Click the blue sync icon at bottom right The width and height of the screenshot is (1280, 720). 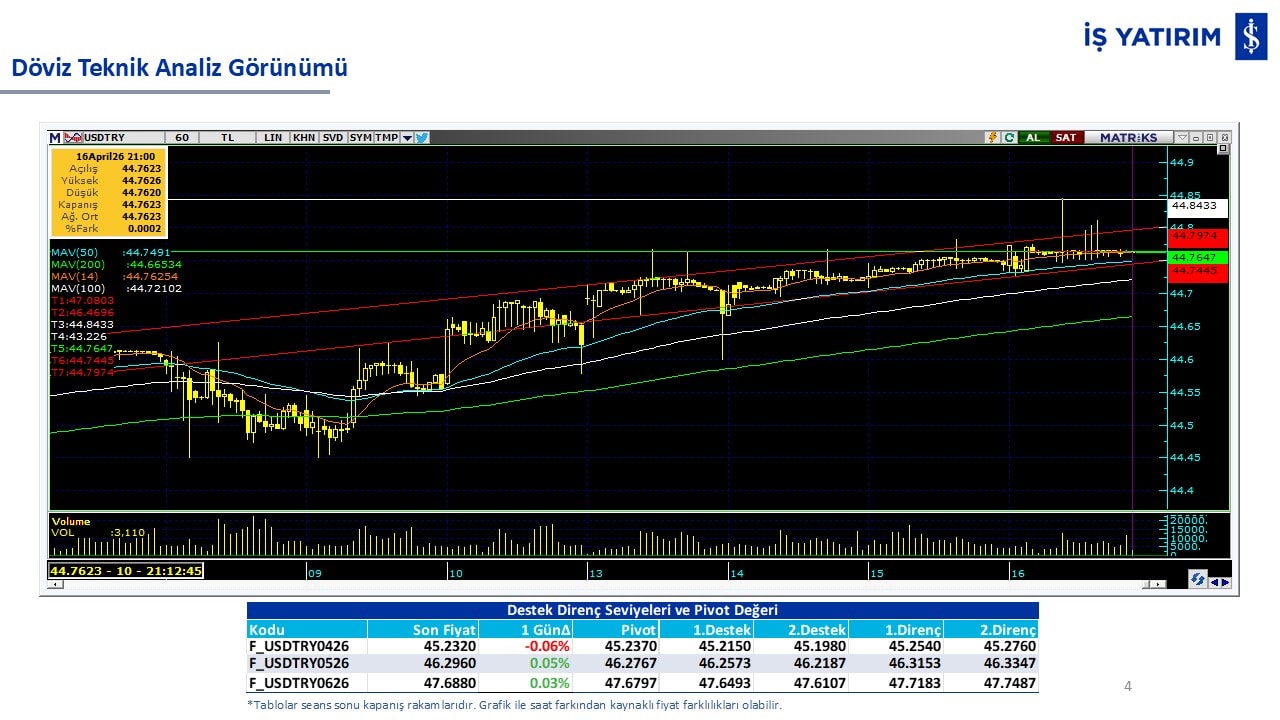point(1197,579)
